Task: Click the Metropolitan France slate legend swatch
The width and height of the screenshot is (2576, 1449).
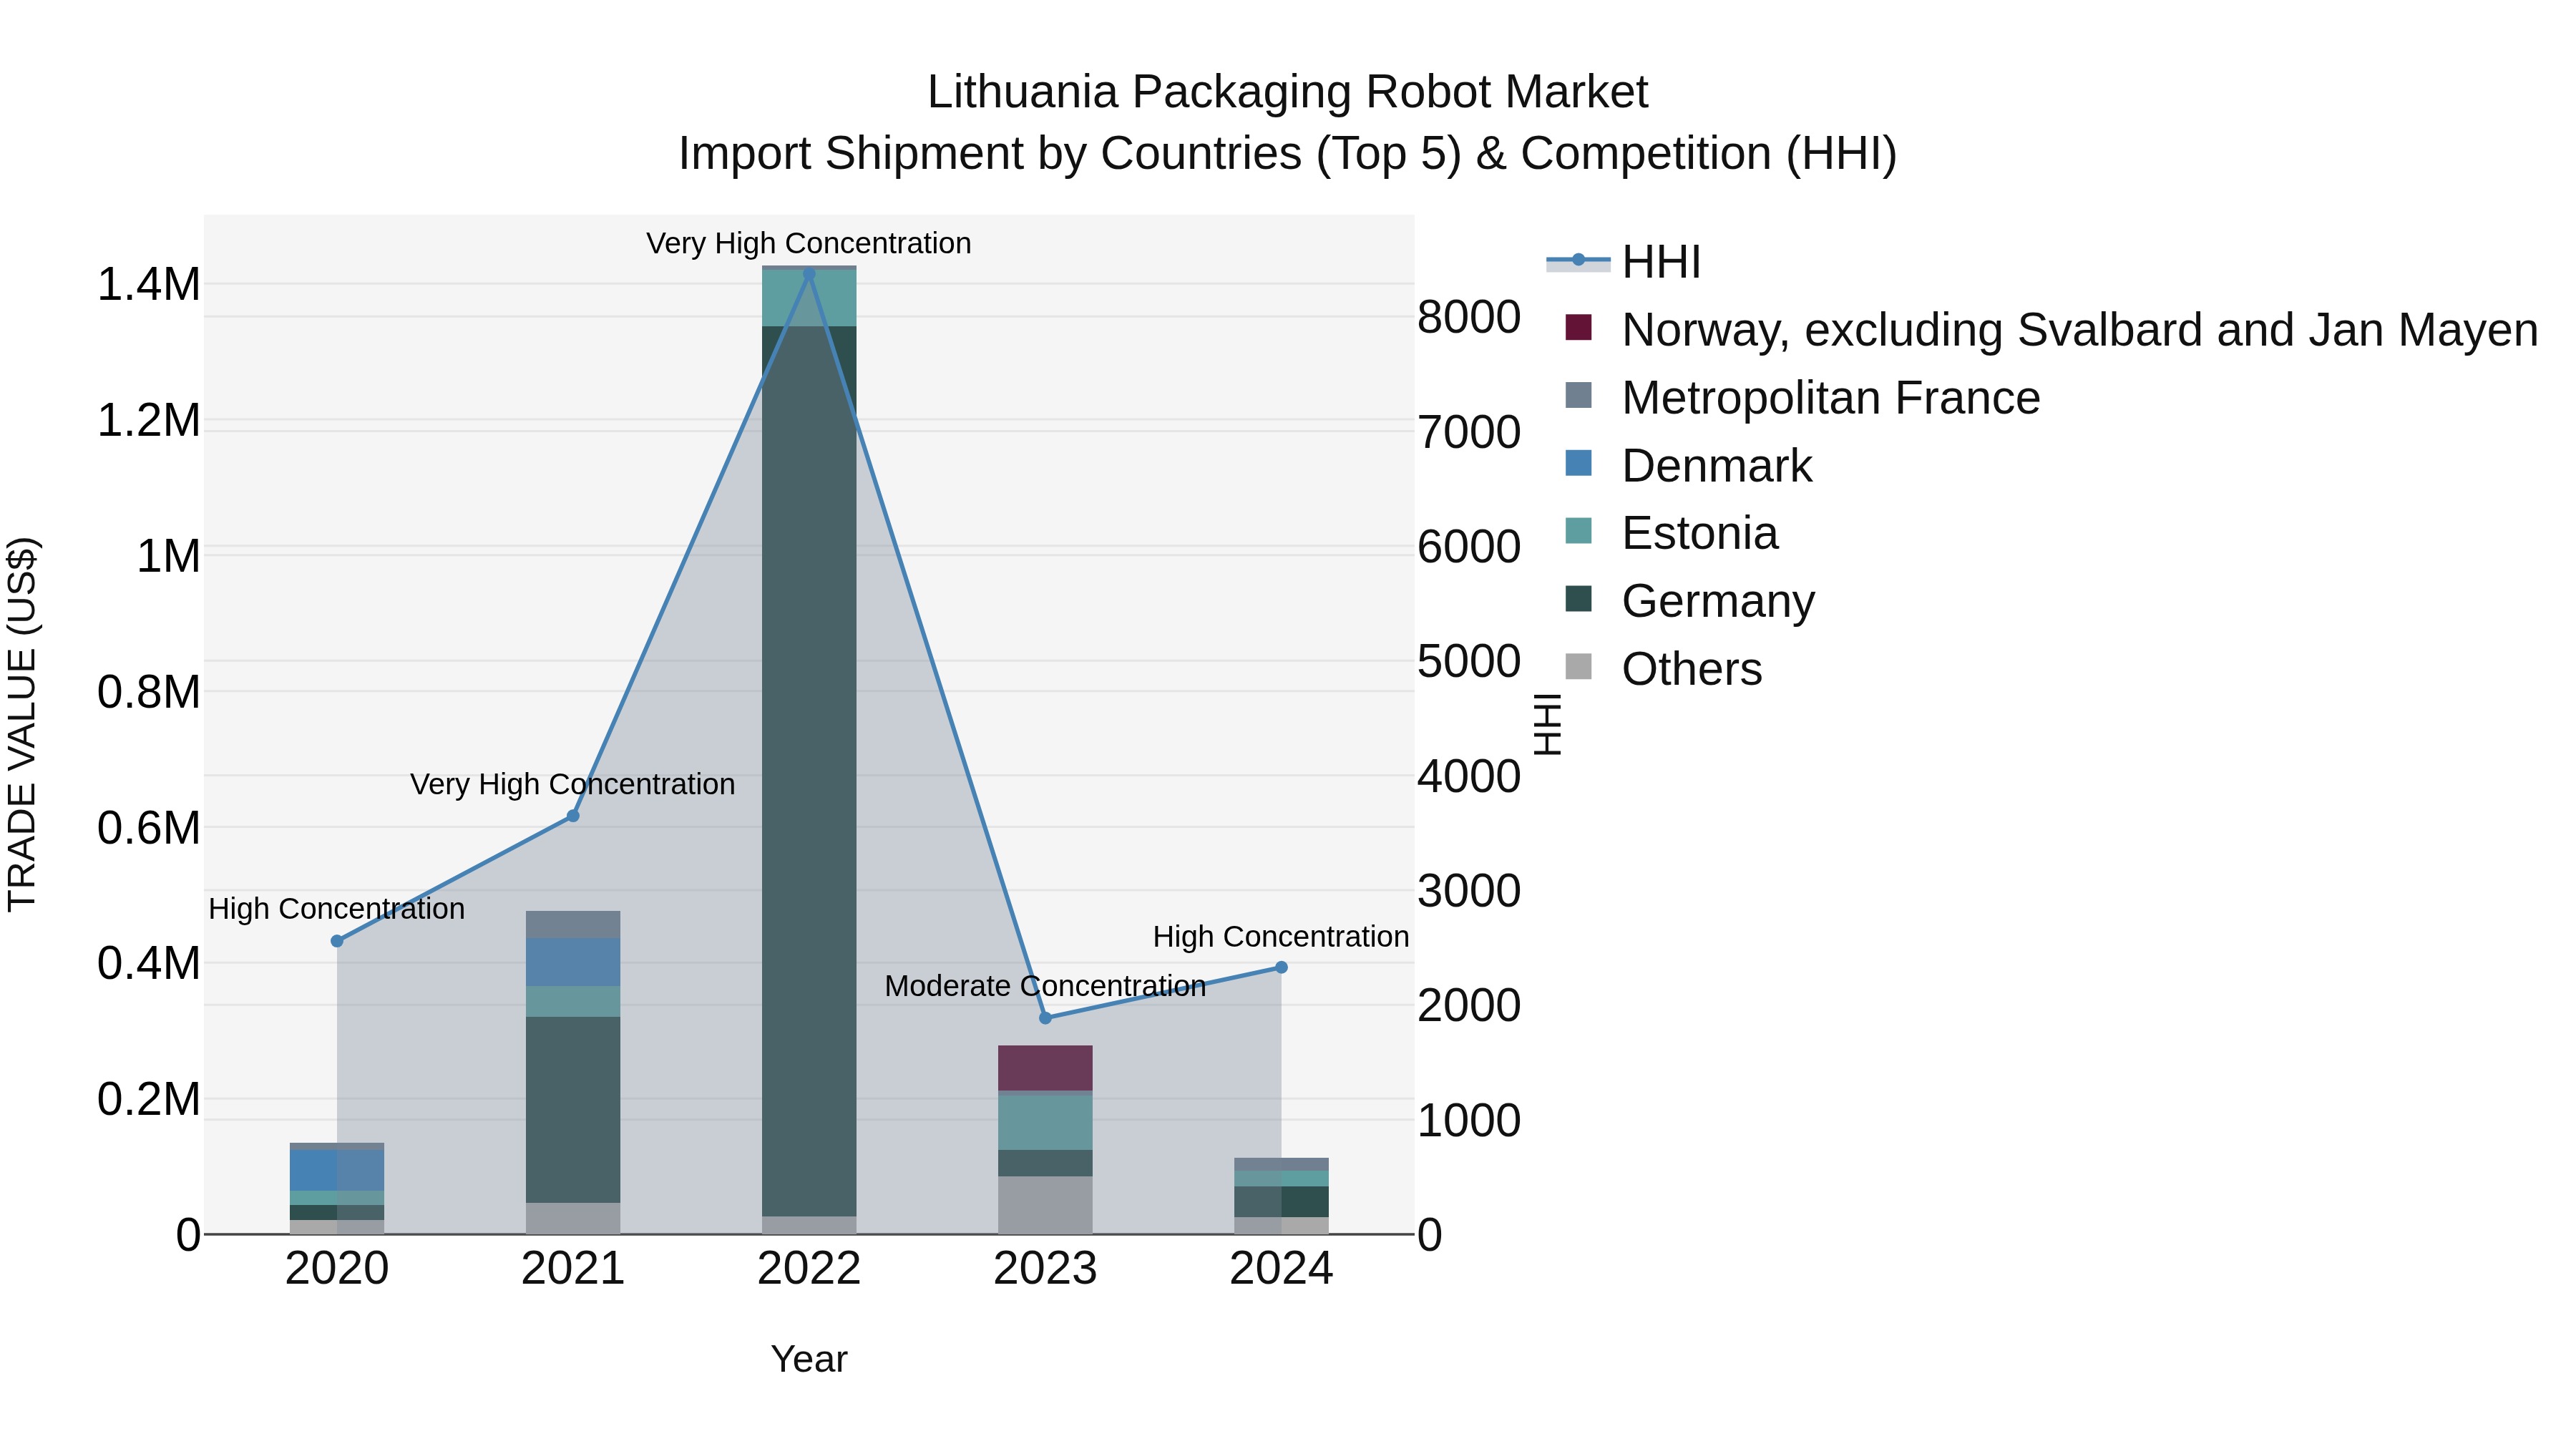Action: (x=1578, y=395)
